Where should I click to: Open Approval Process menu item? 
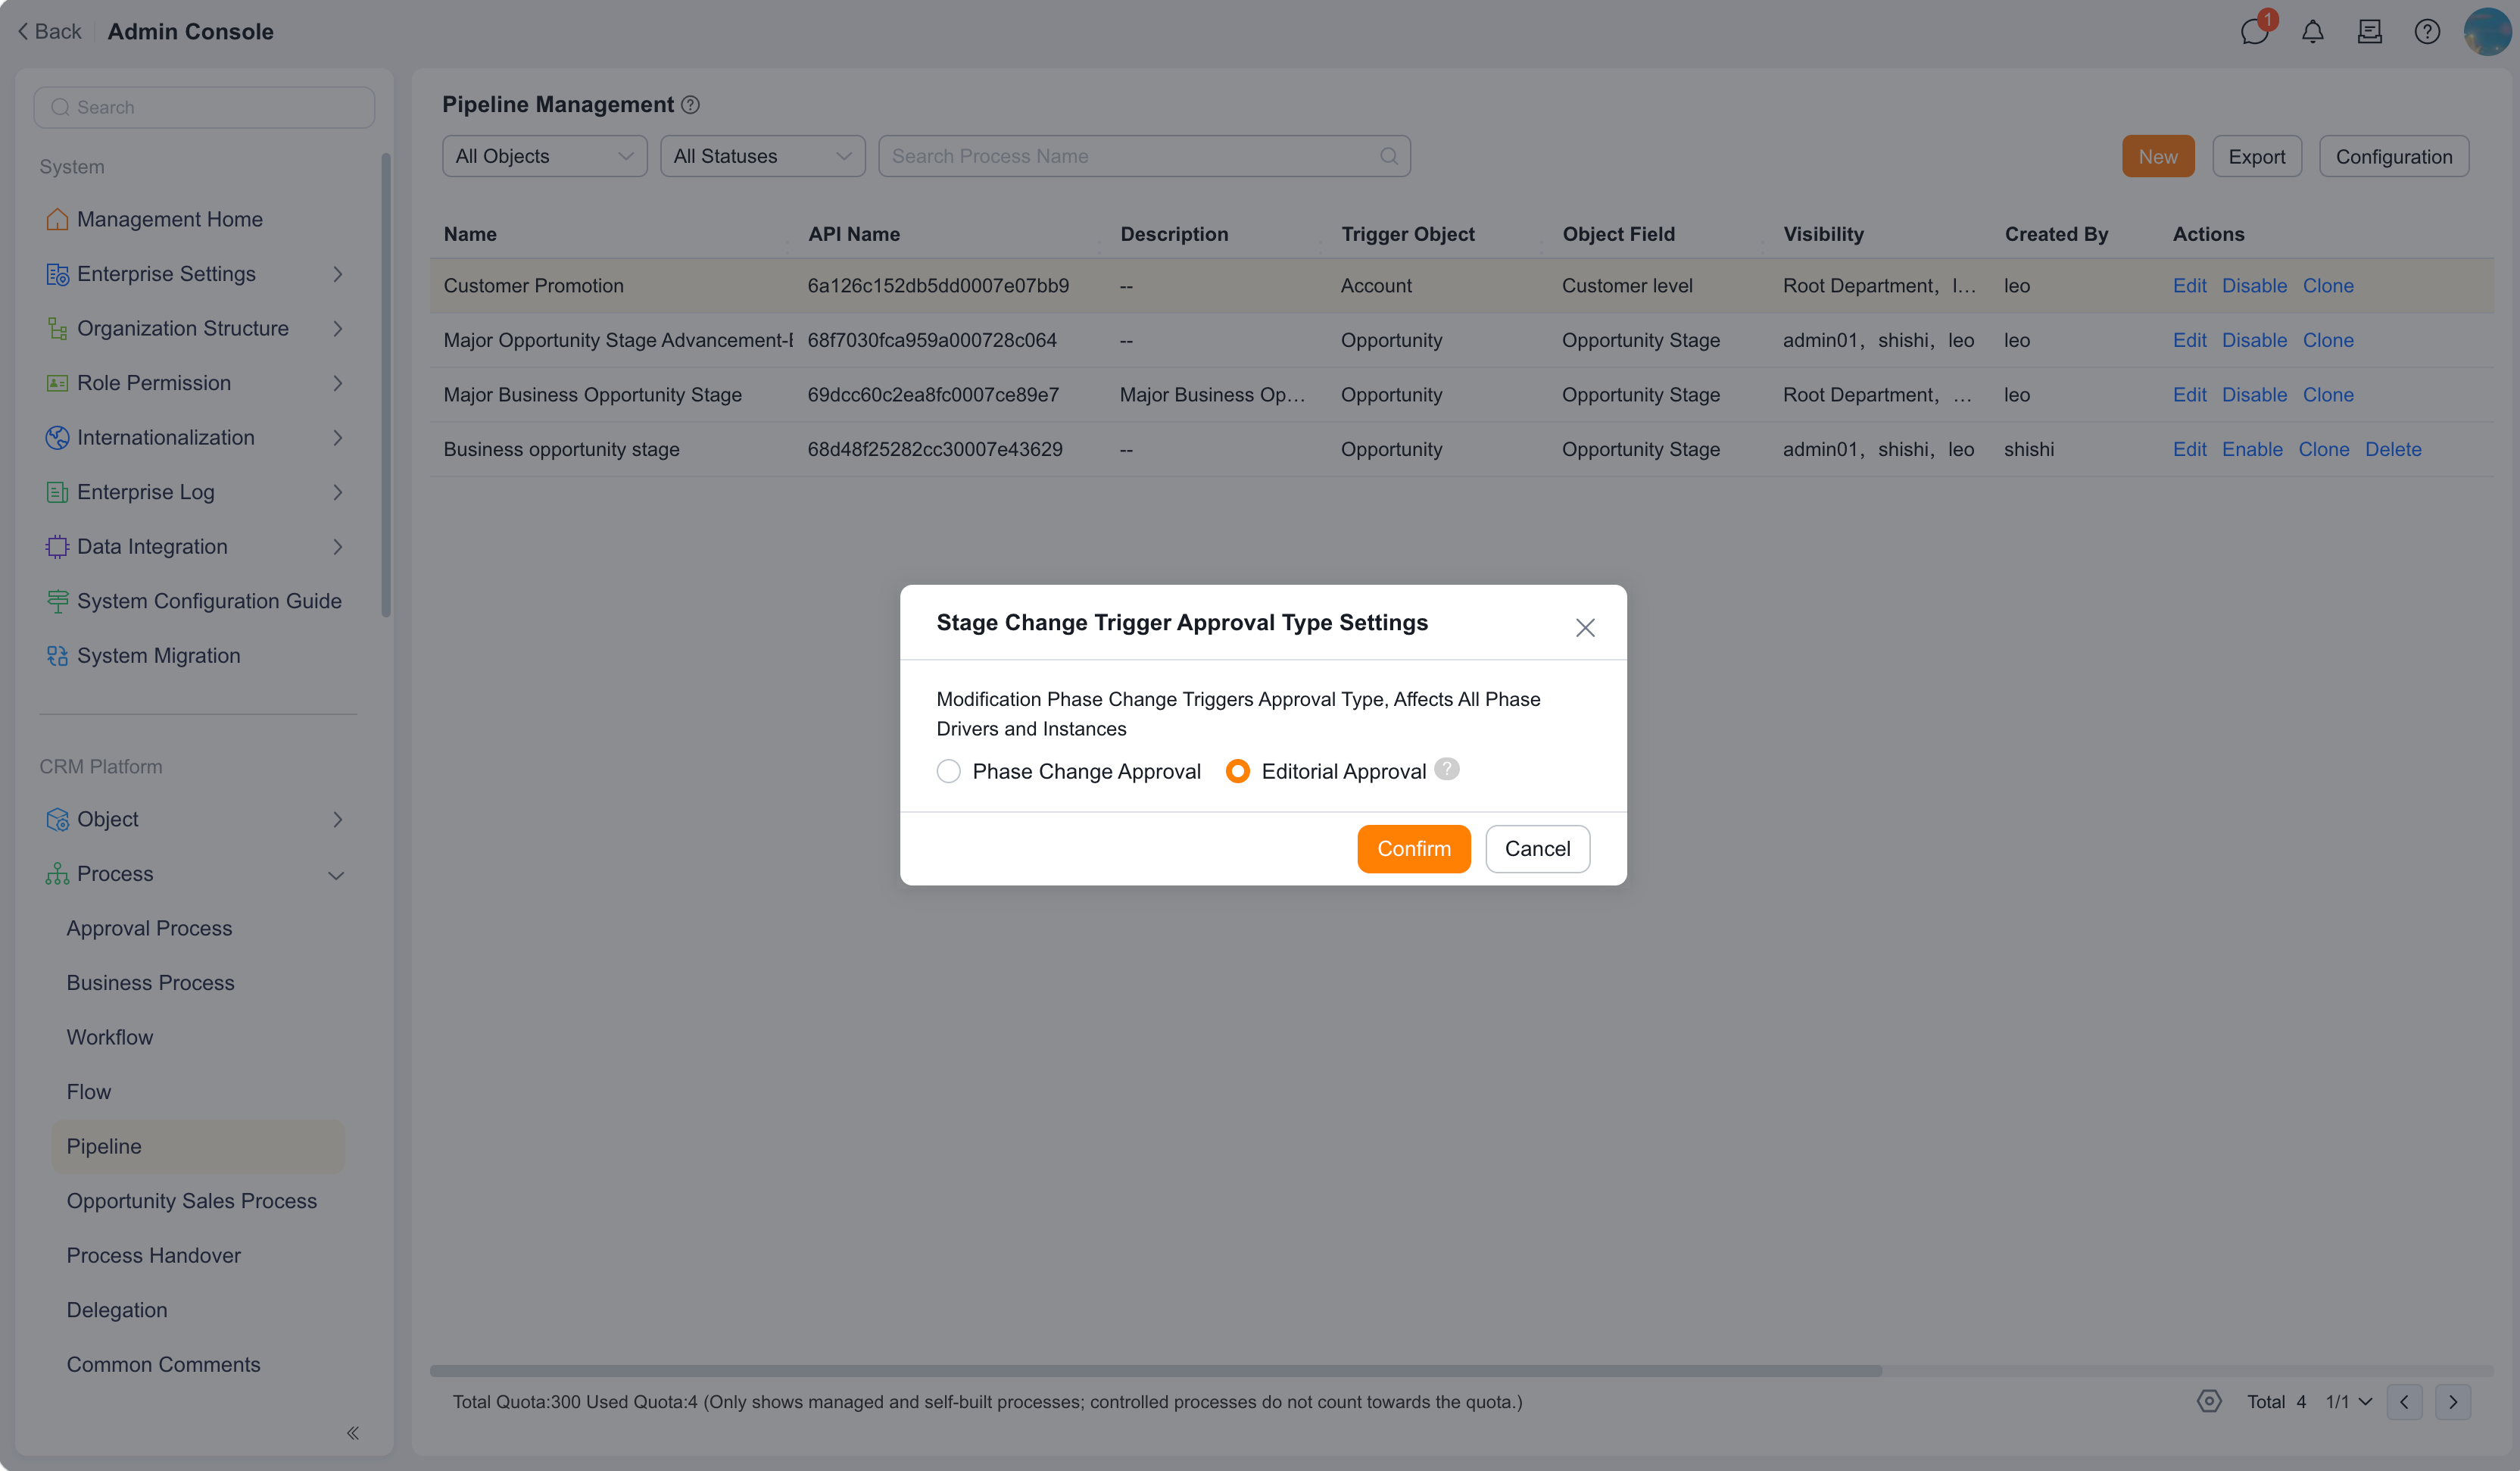[x=149, y=928]
